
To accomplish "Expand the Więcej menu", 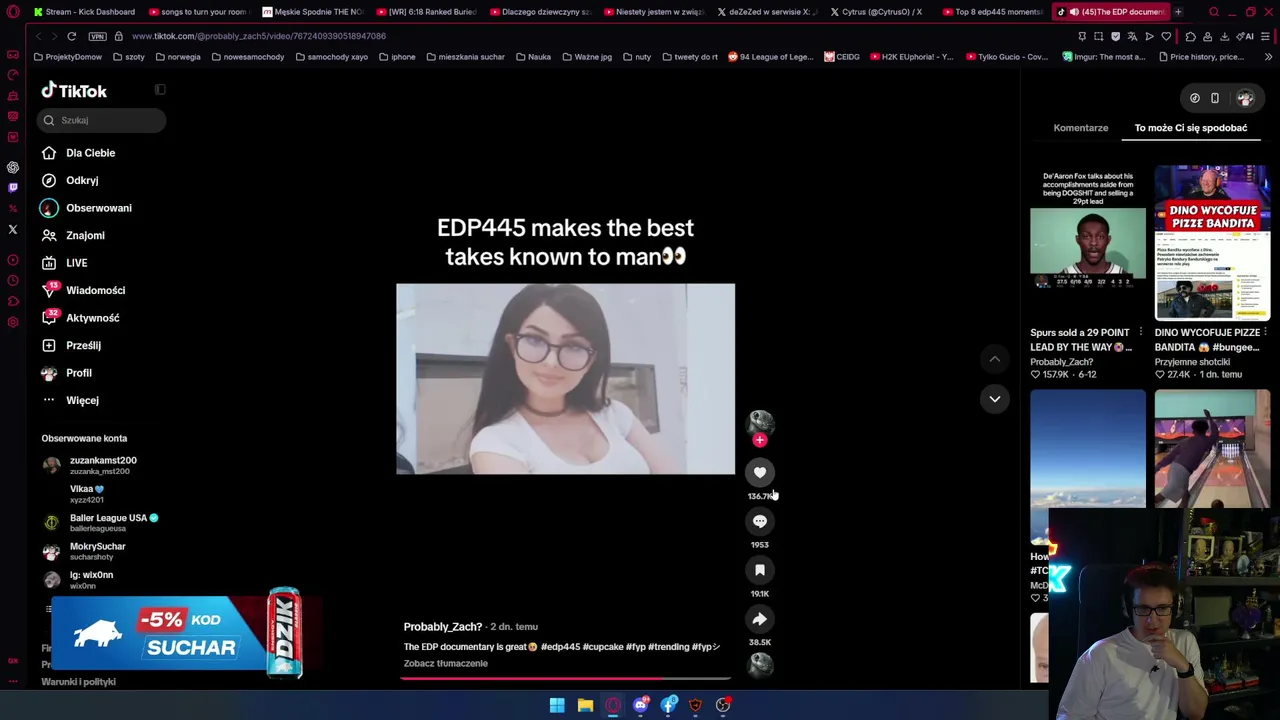I will [70, 400].
